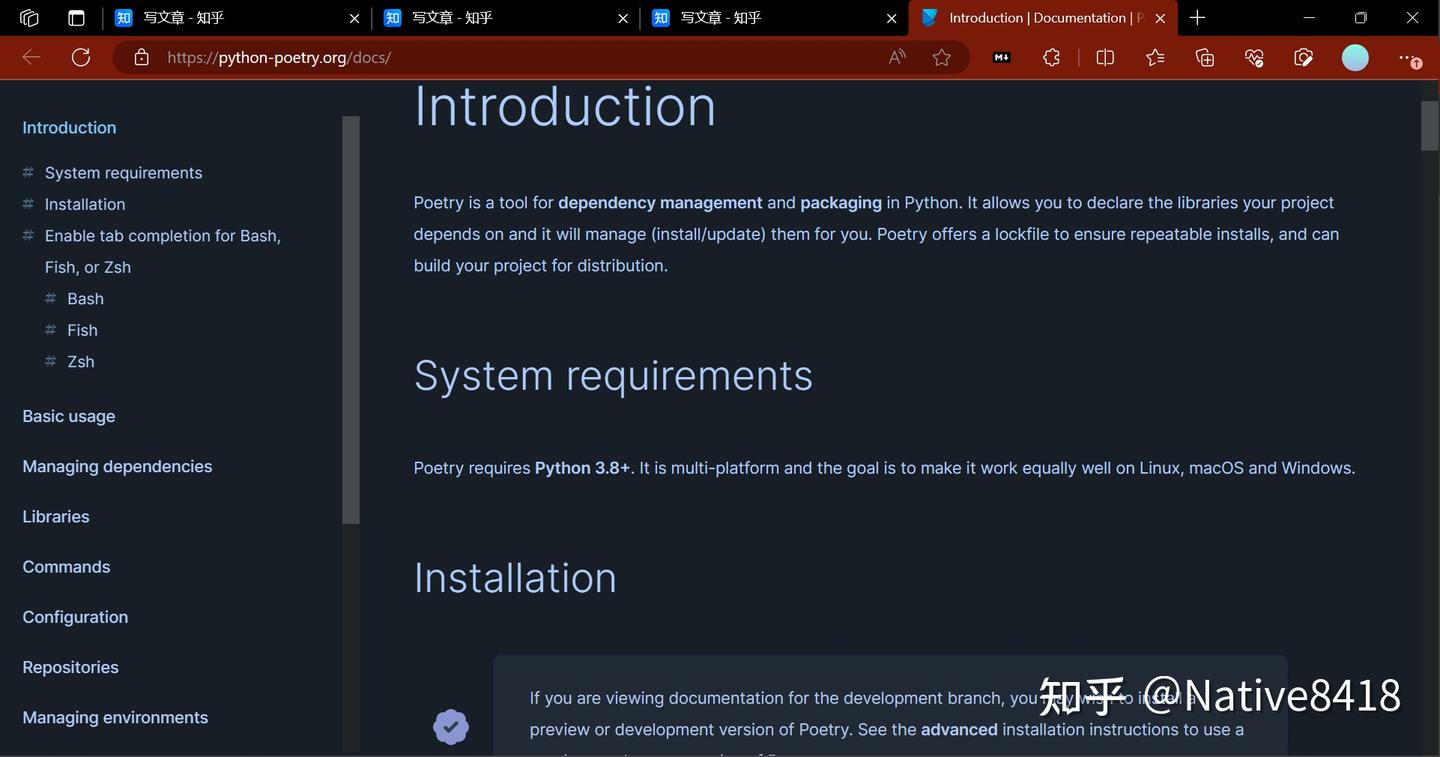Open Repositories docs page
The height and width of the screenshot is (757, 1440).
pos(70,667)
